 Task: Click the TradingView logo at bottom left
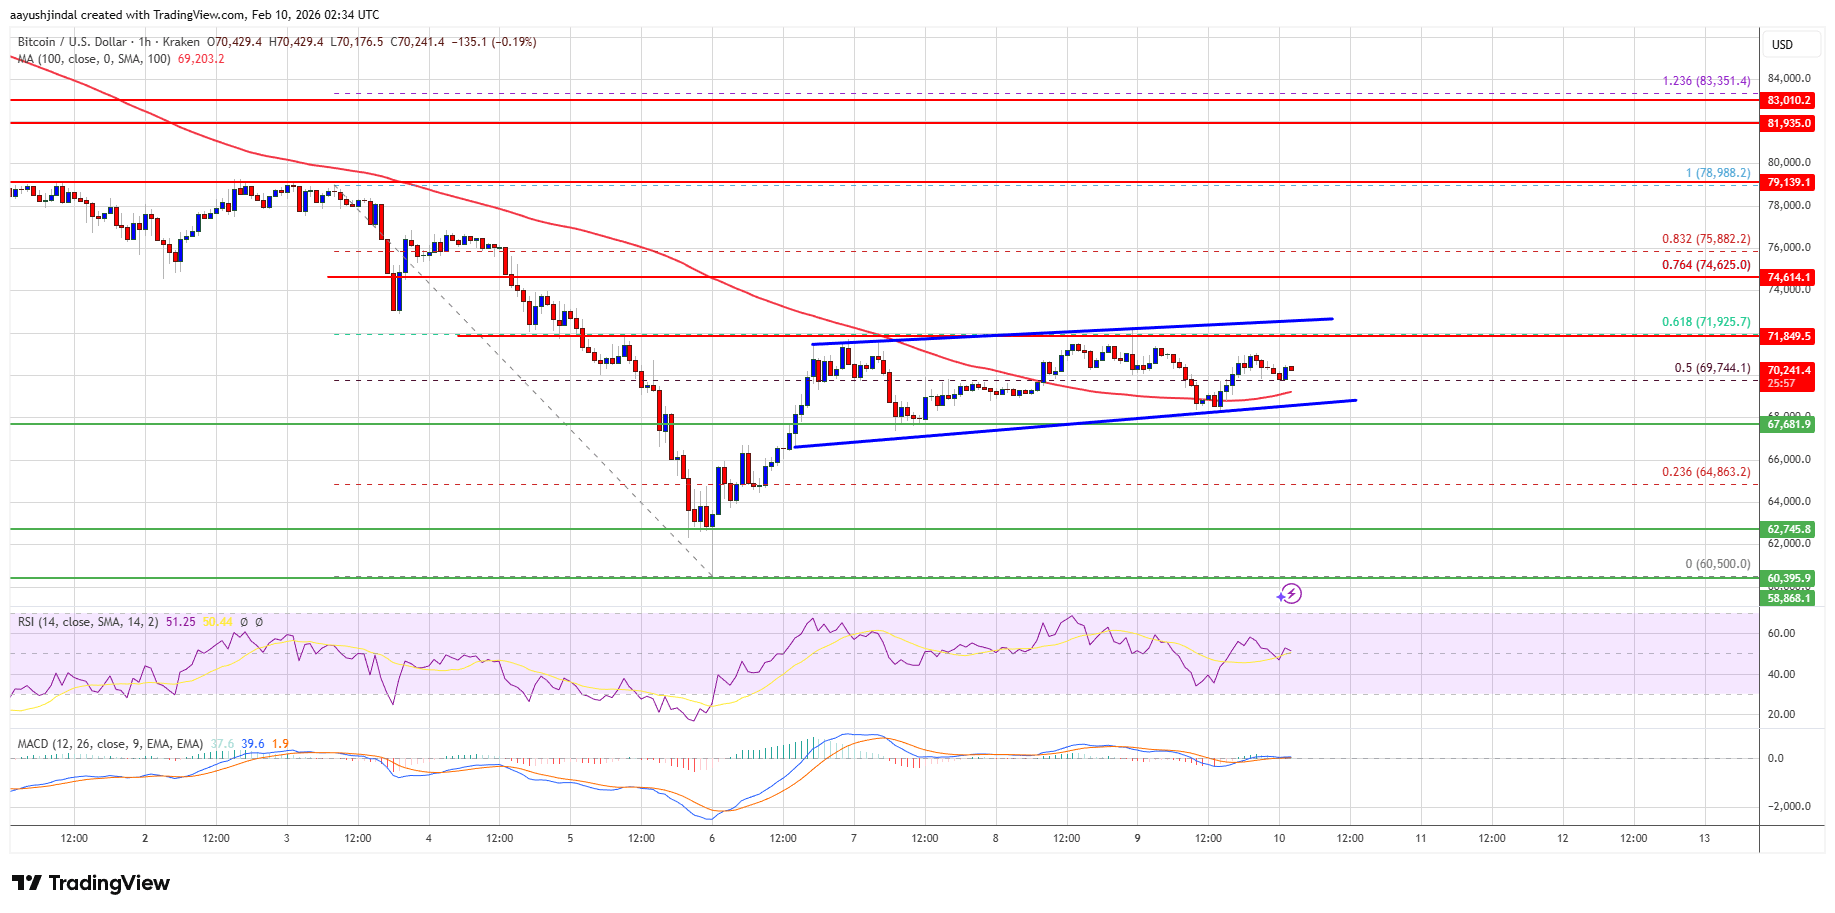(x=91, y=883)
